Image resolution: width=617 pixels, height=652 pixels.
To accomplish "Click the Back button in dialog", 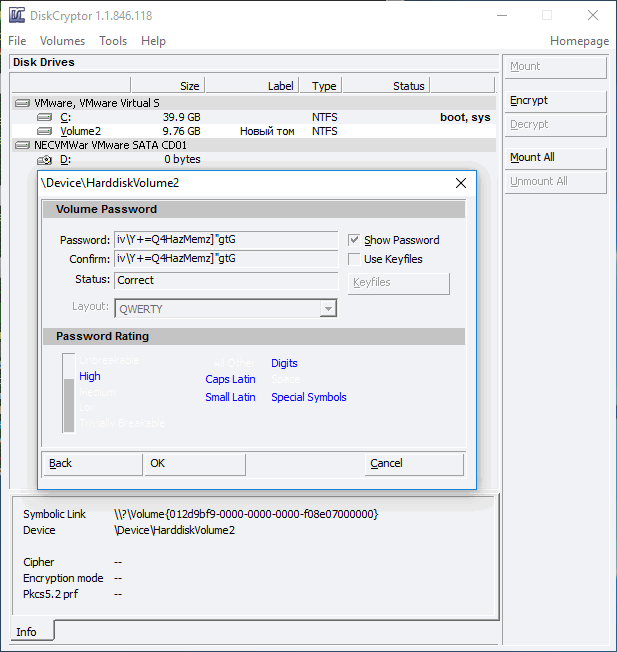I will pyautogui.click(x=93, y=464).
